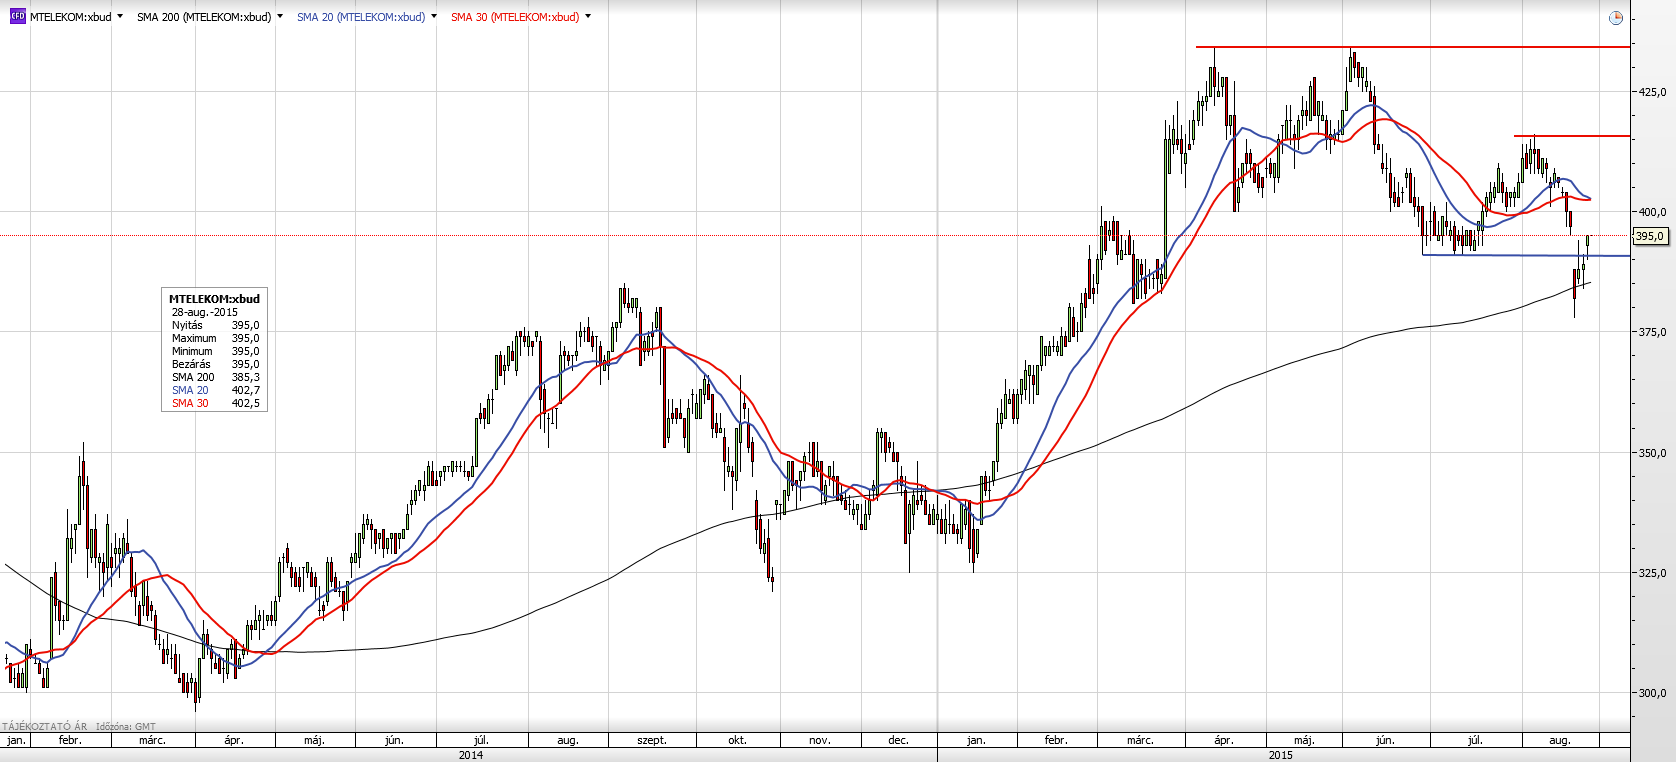Select the blue horizontal support line near 391
Viewport: 1676px width, 762px height.
1526,255
